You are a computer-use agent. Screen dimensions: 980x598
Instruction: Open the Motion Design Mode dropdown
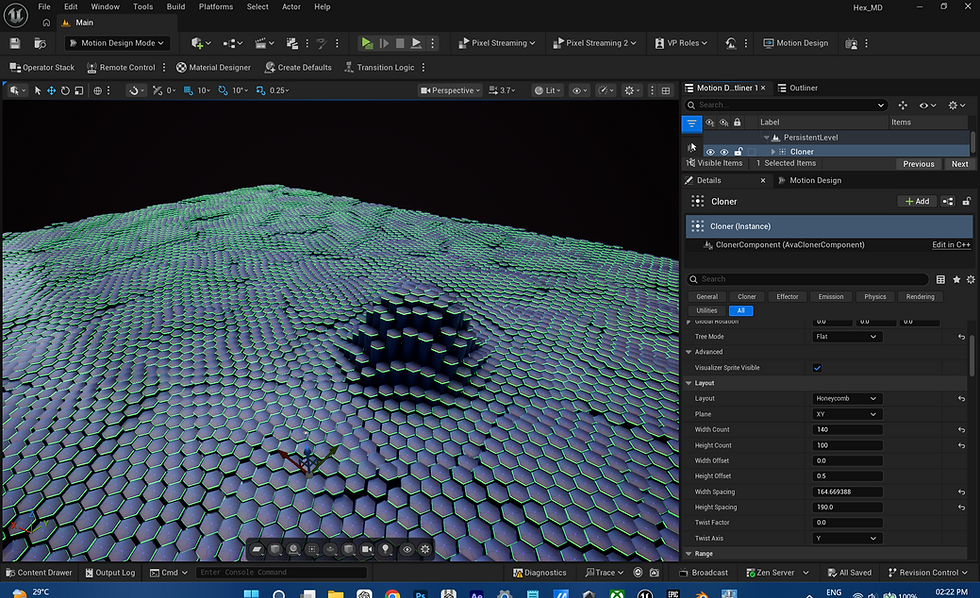click(x=117, y=43)
